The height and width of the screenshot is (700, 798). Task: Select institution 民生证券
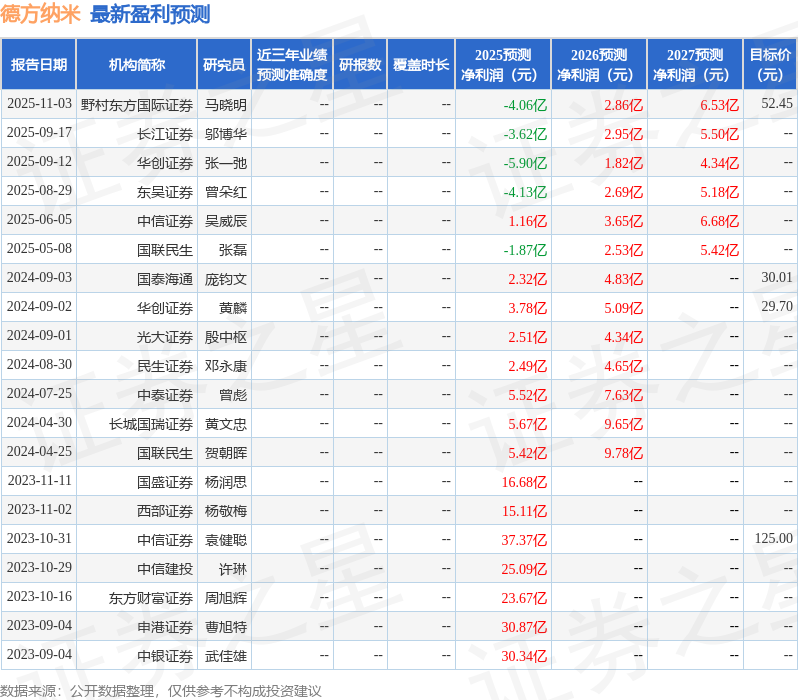pyautogui.click(x=165, y=366)
